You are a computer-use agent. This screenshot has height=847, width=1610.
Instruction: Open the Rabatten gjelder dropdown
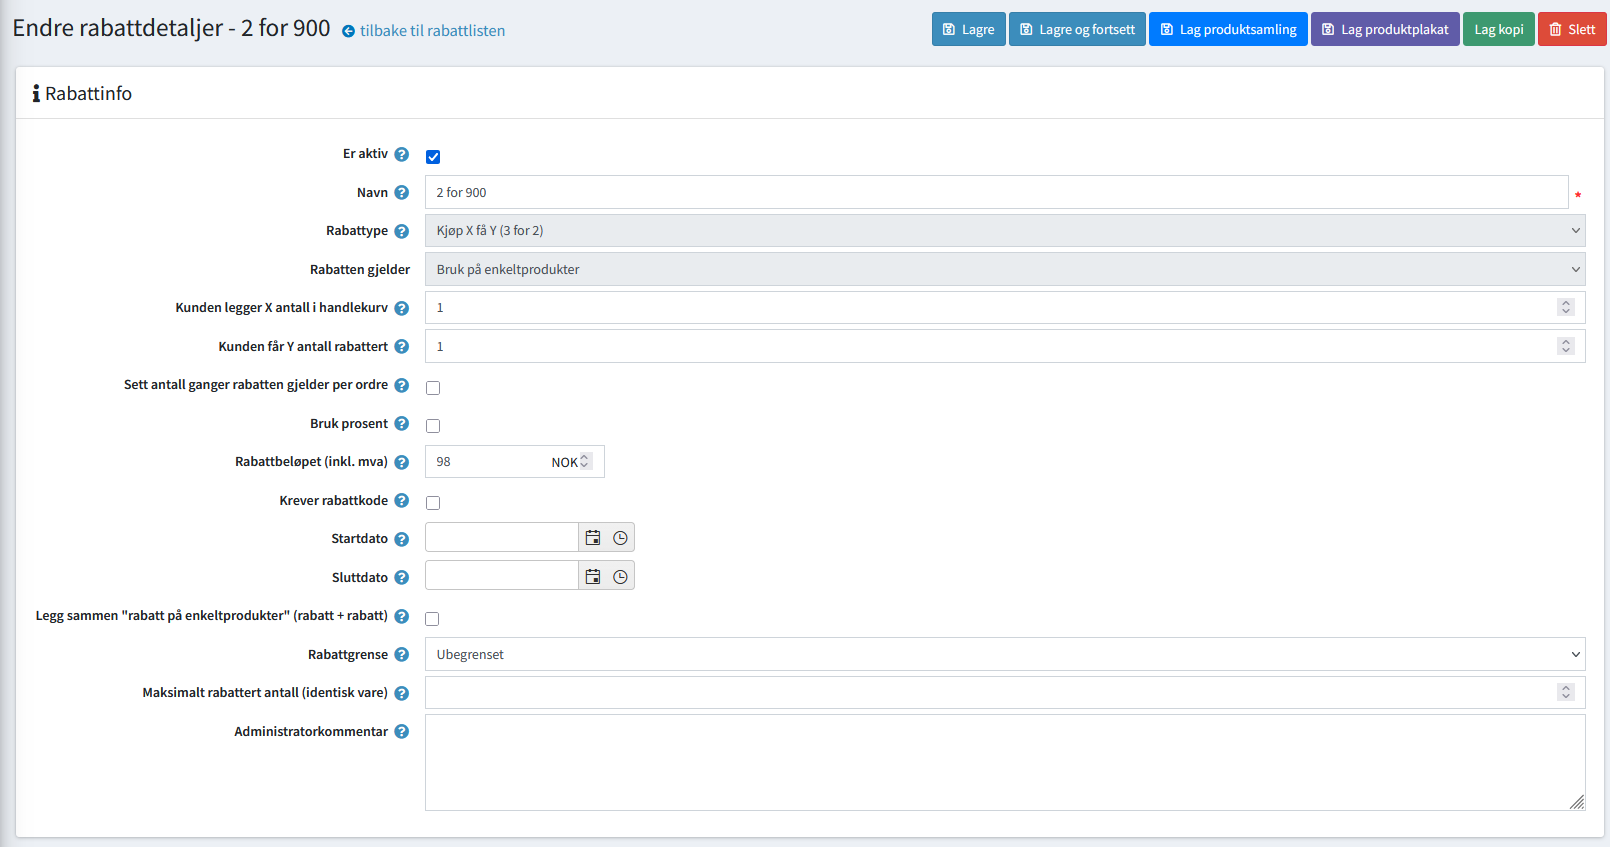pyautogui.click(x=1004, y=270)
